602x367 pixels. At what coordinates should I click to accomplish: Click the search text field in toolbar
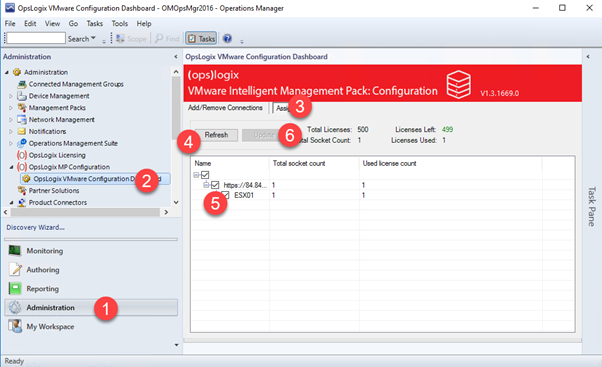[x=36, y=38]
